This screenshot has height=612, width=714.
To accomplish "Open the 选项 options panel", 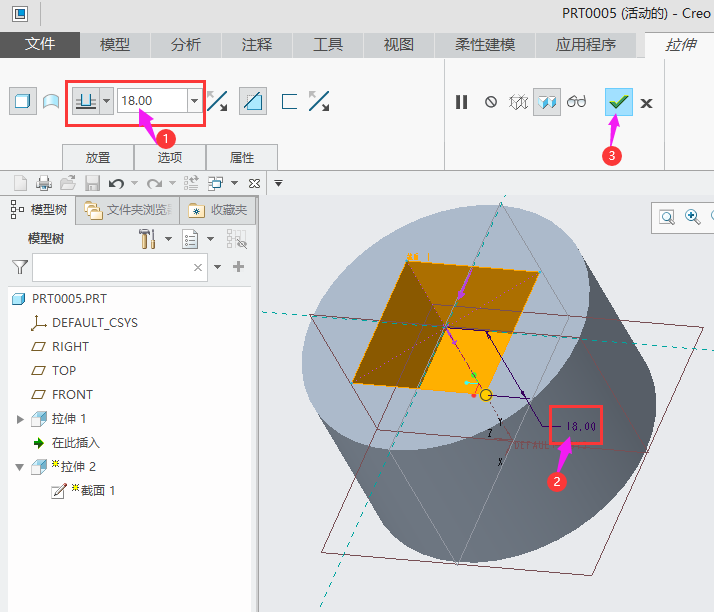I will click(170, 157).
